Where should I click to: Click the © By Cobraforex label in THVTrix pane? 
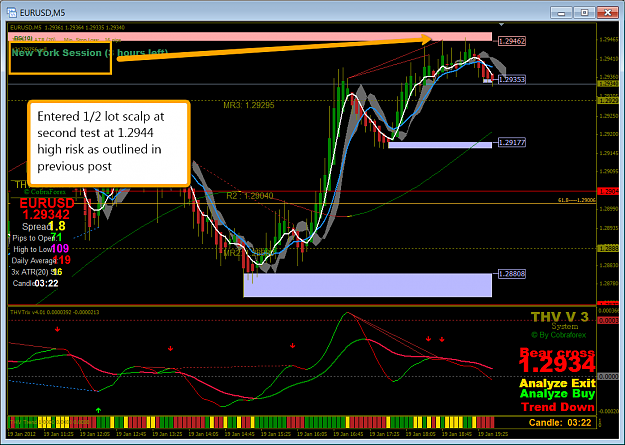click(x=558, y=335)
